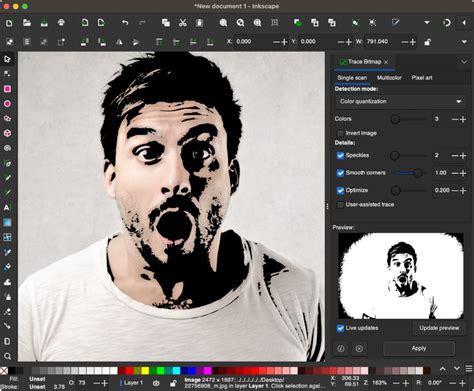Uncheck the Smooth corners checkbox
This screenshot has width=474, height=391.
coord(340,173)
